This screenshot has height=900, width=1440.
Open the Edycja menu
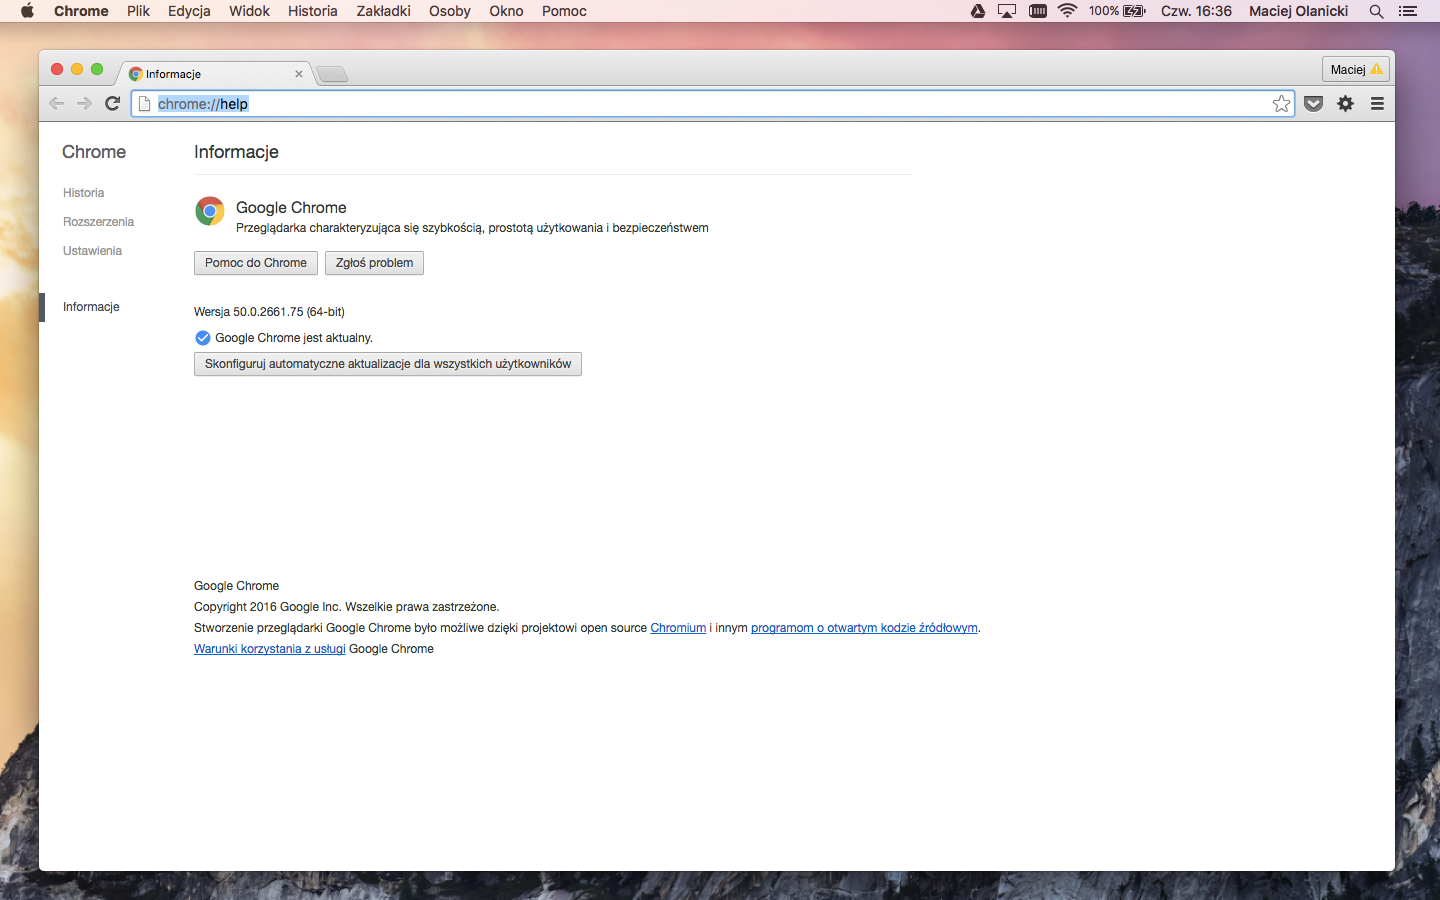189,11
